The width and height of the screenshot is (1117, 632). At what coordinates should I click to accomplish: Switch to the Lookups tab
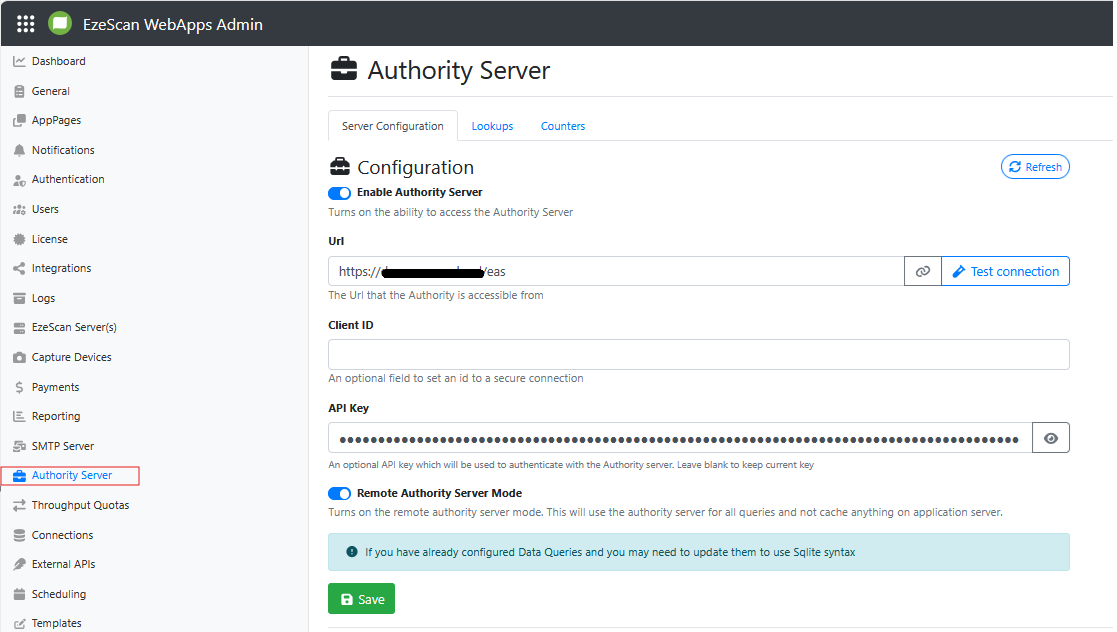coord(492,126)
